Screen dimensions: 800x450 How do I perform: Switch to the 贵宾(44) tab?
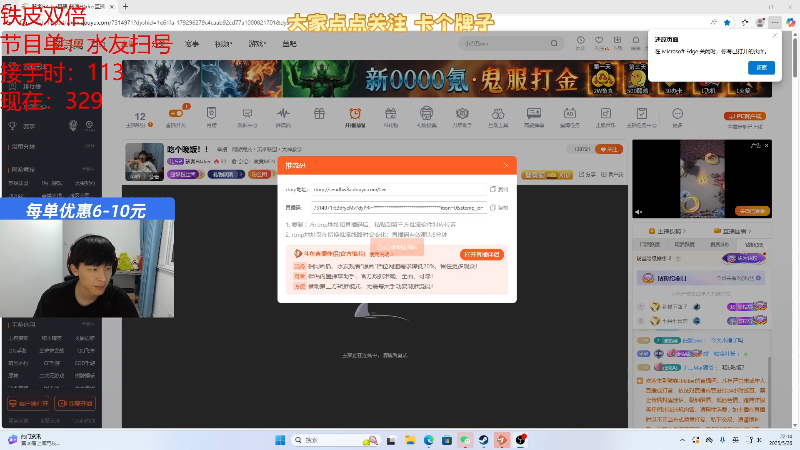(719, 244)
